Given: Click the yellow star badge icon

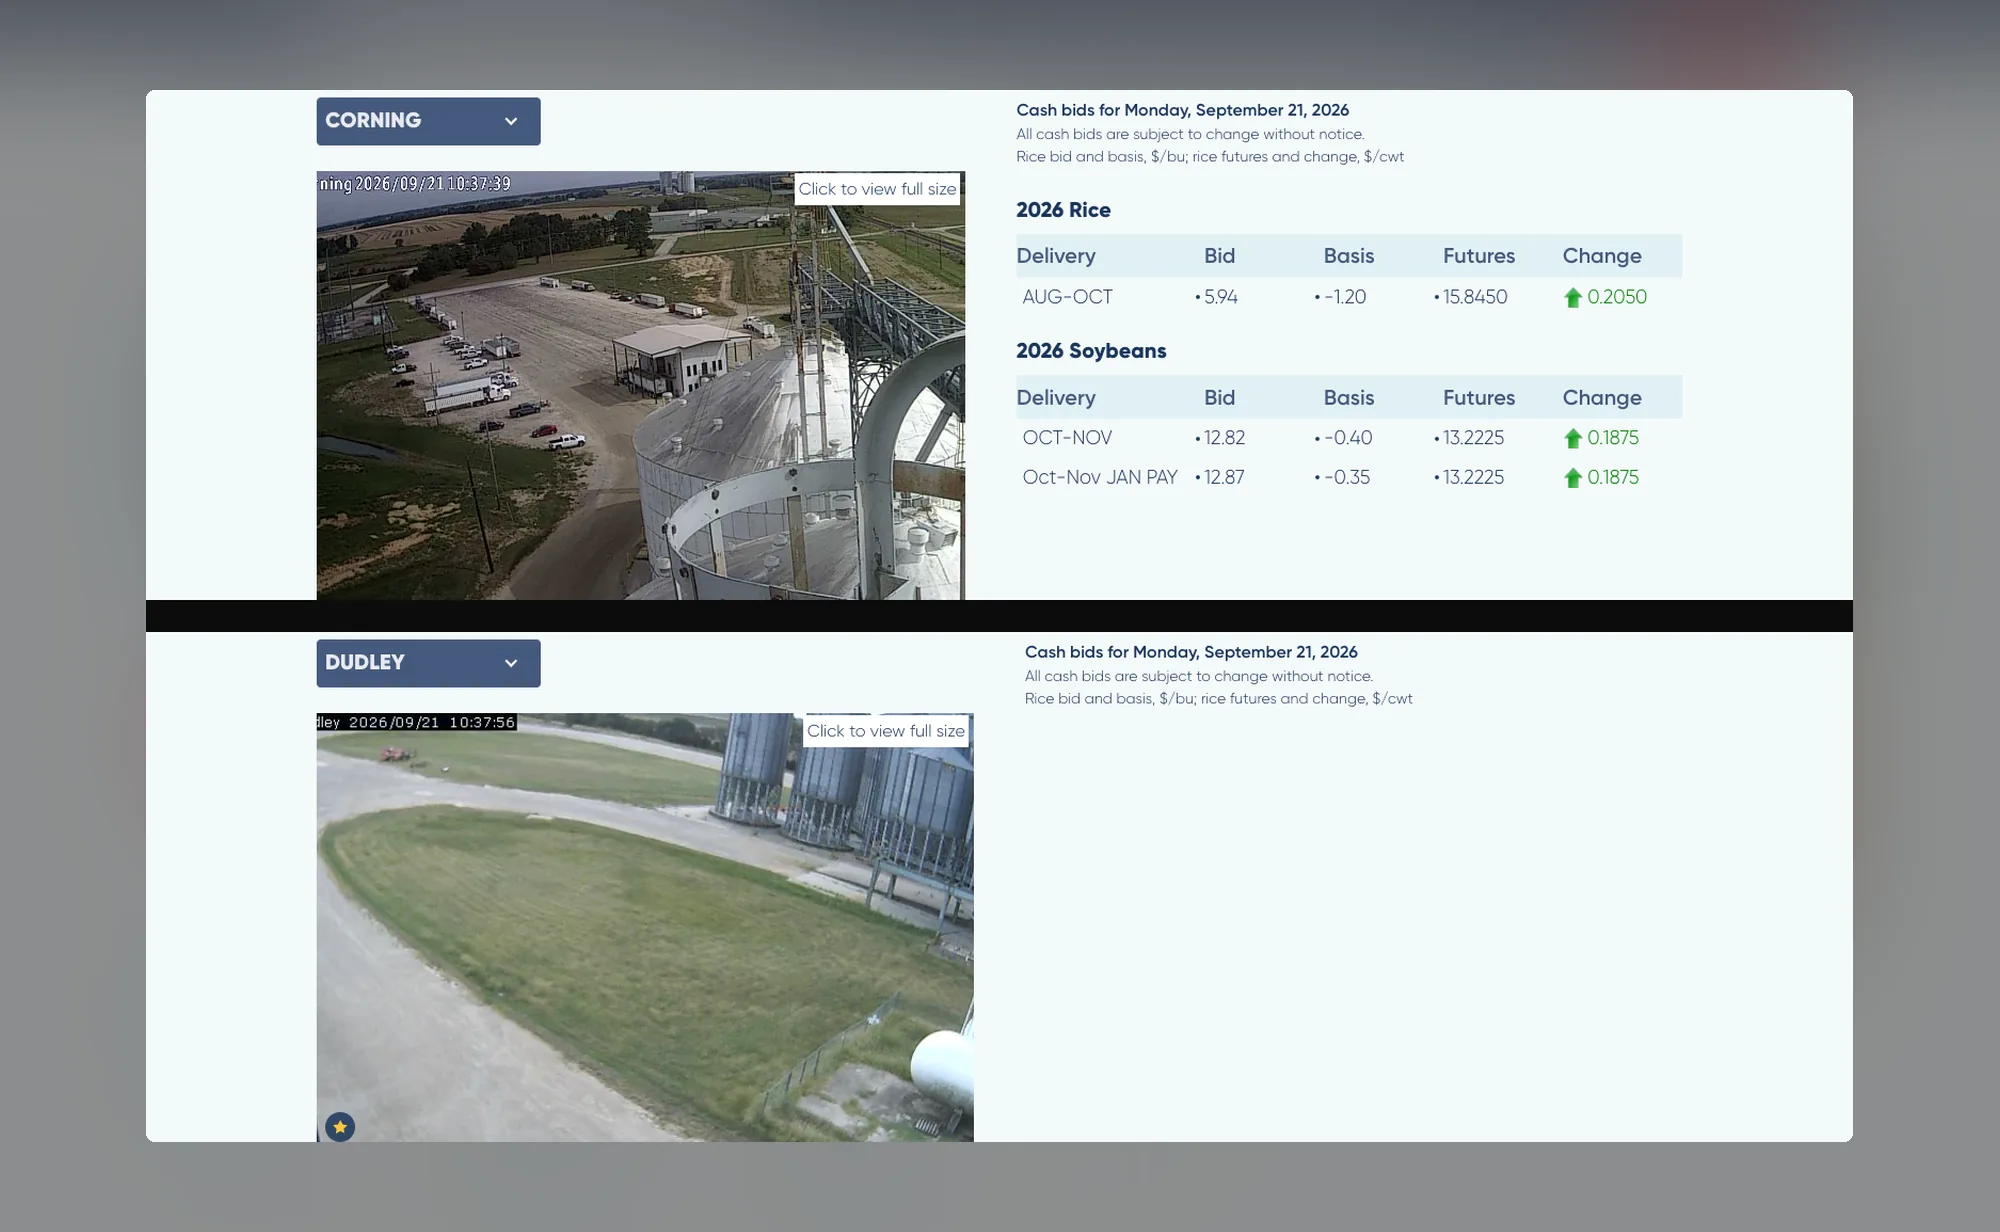Looking at the screenshot, I should click(340, 1127).
